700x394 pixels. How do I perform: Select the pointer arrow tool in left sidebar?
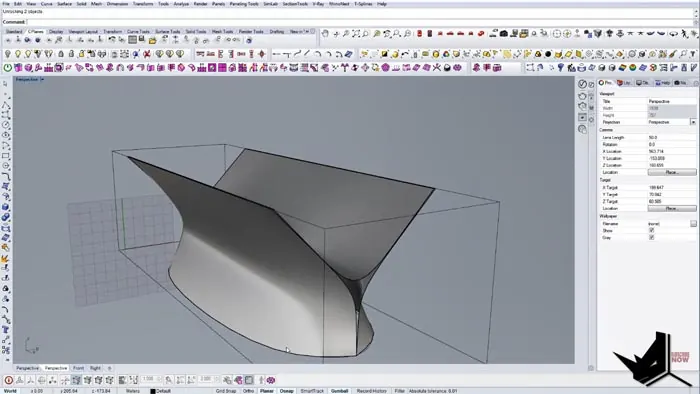5,84
